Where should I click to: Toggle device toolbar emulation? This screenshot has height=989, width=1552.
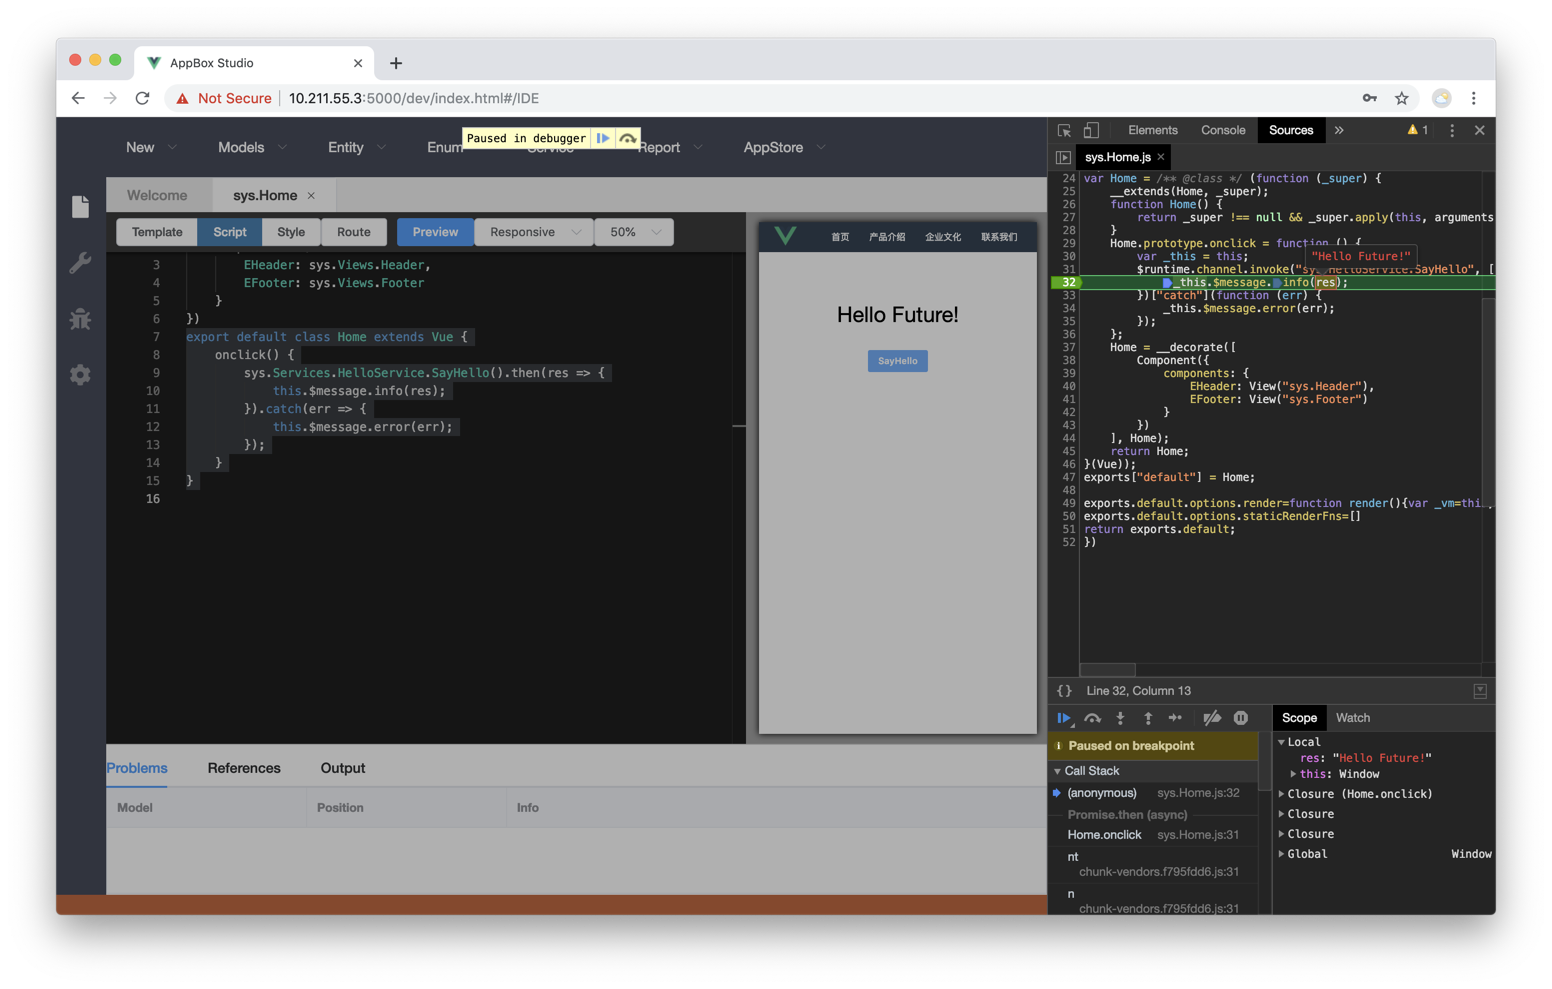(x=1091, y=131)
